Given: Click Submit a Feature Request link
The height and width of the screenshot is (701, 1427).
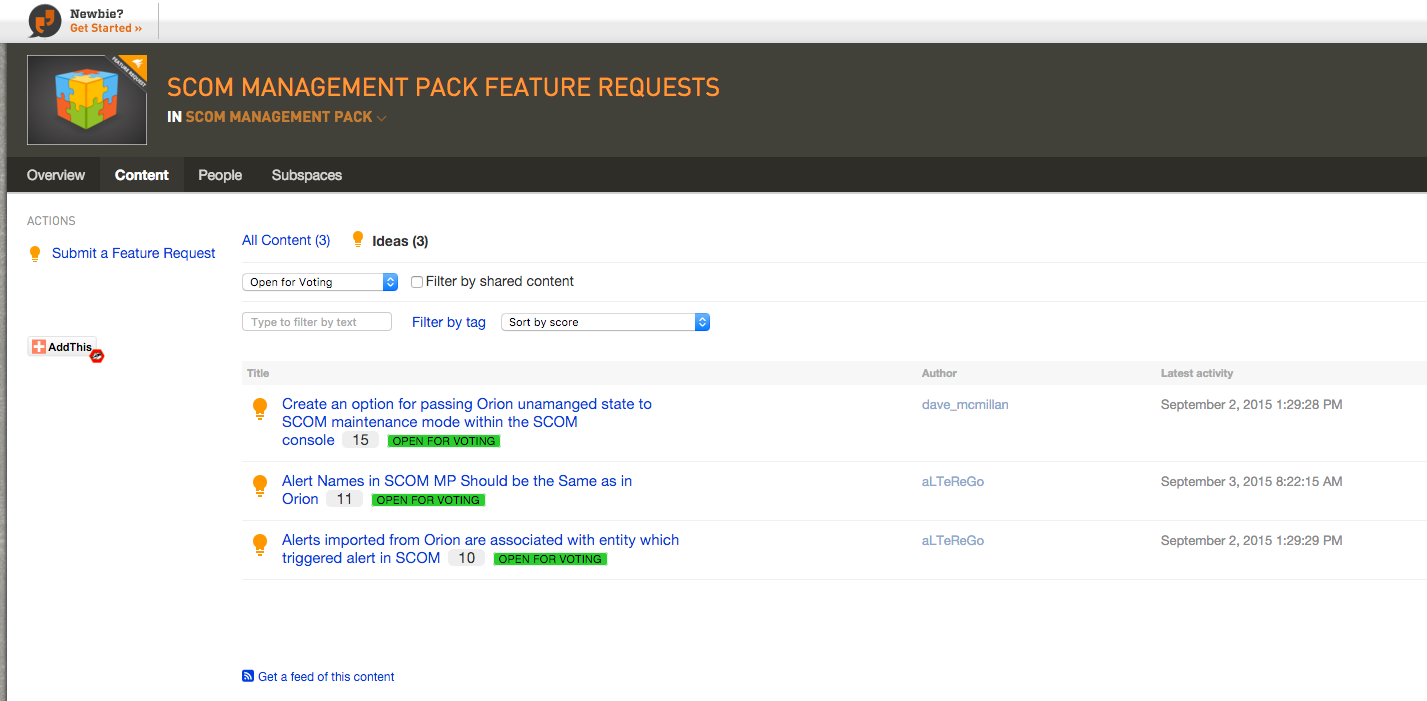Looking at the screenshot, I should 134,253.
